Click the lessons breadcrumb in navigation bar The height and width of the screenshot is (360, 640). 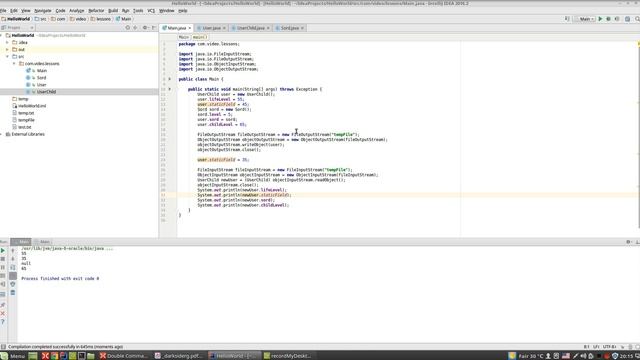[x=101, y=19]
